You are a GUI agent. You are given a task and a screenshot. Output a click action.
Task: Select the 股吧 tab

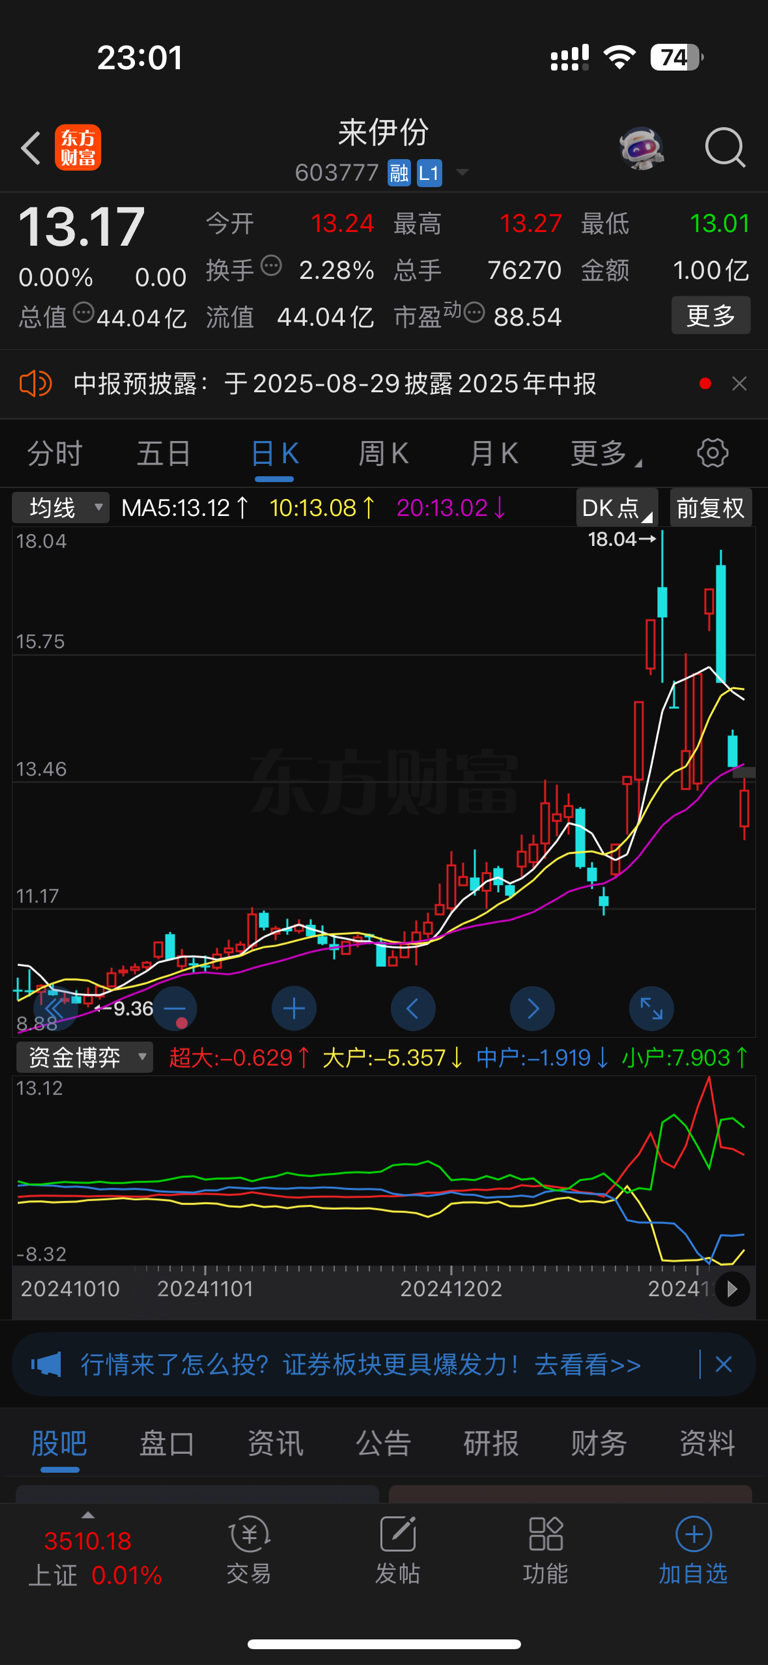(59, 1443)
